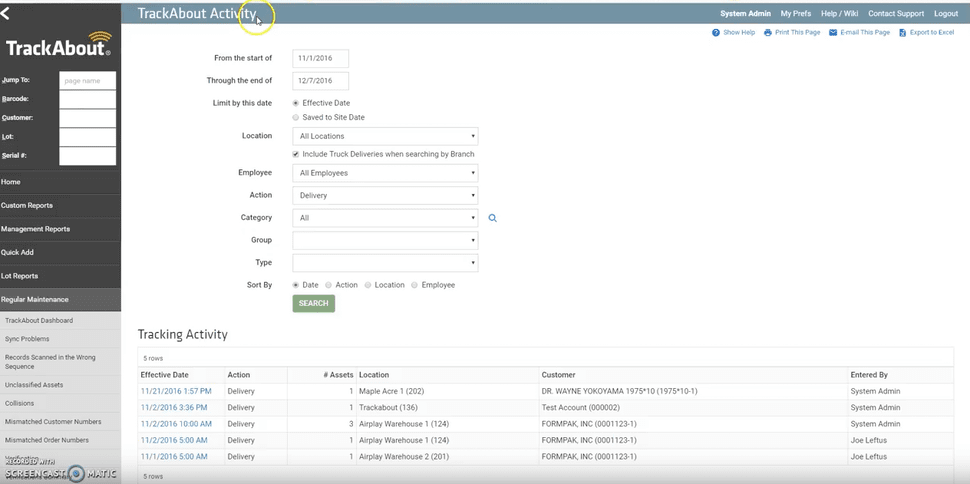Click the Print This Page printer icon

768,33
